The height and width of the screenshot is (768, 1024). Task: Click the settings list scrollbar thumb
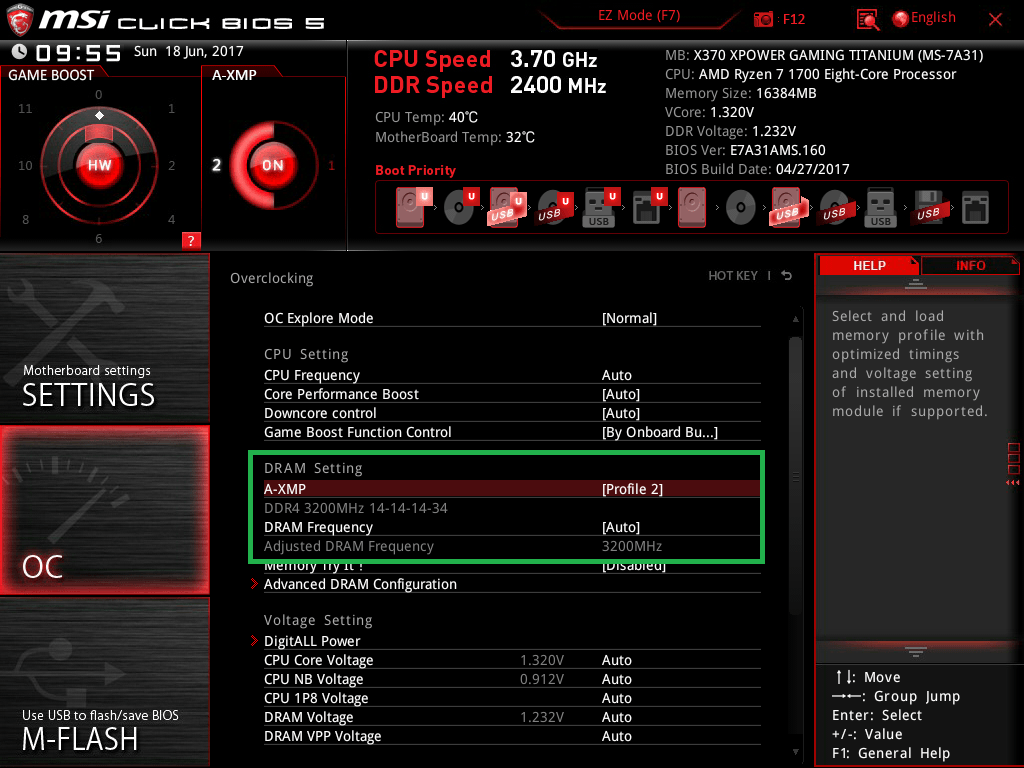click(795, 475)
